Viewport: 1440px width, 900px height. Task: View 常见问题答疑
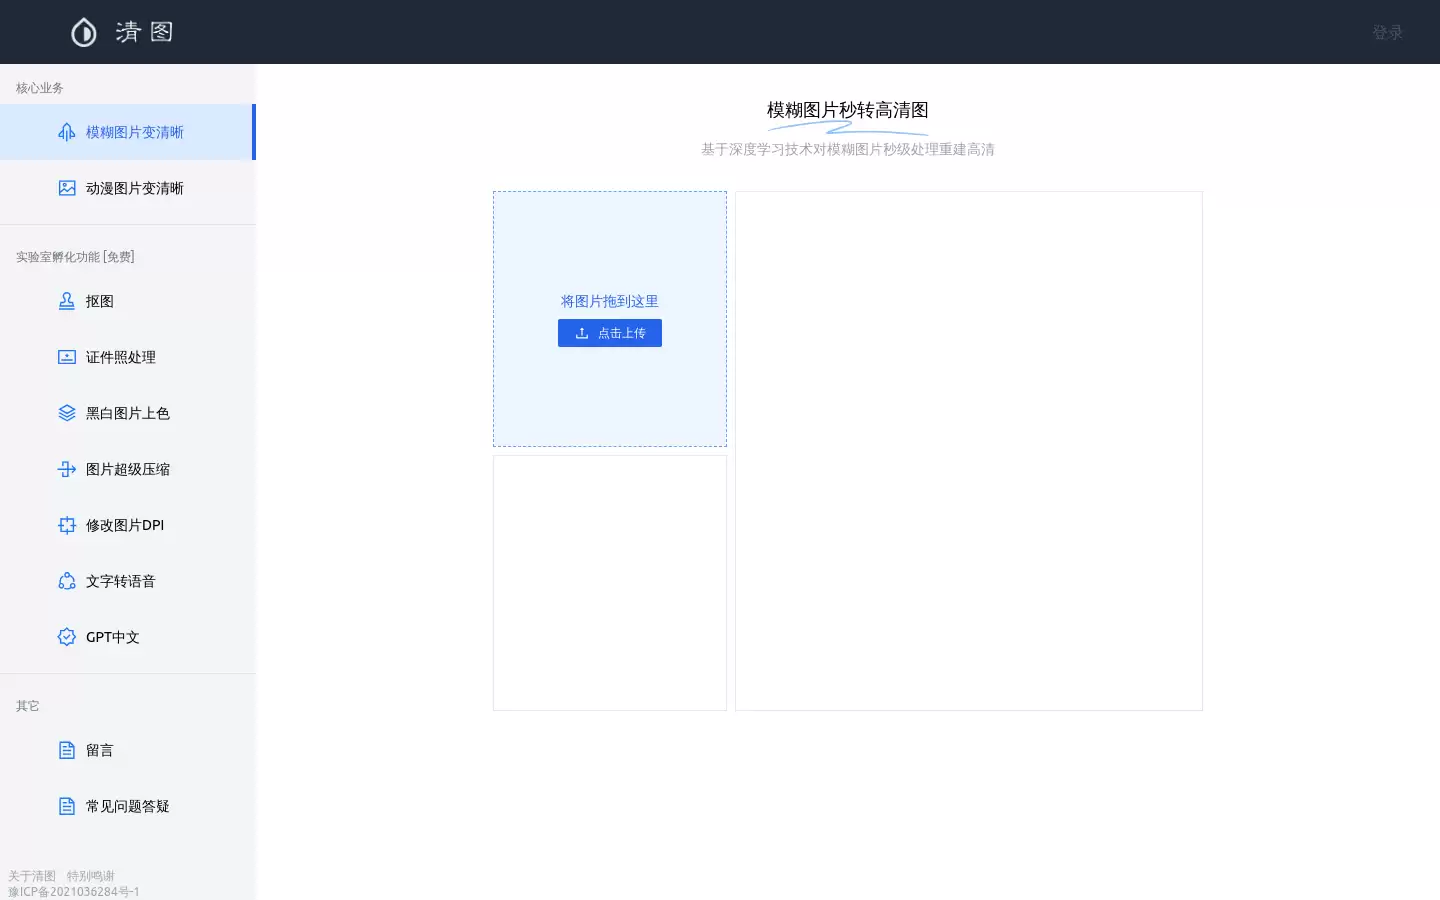pyautogui.click(x=128, y=806)
